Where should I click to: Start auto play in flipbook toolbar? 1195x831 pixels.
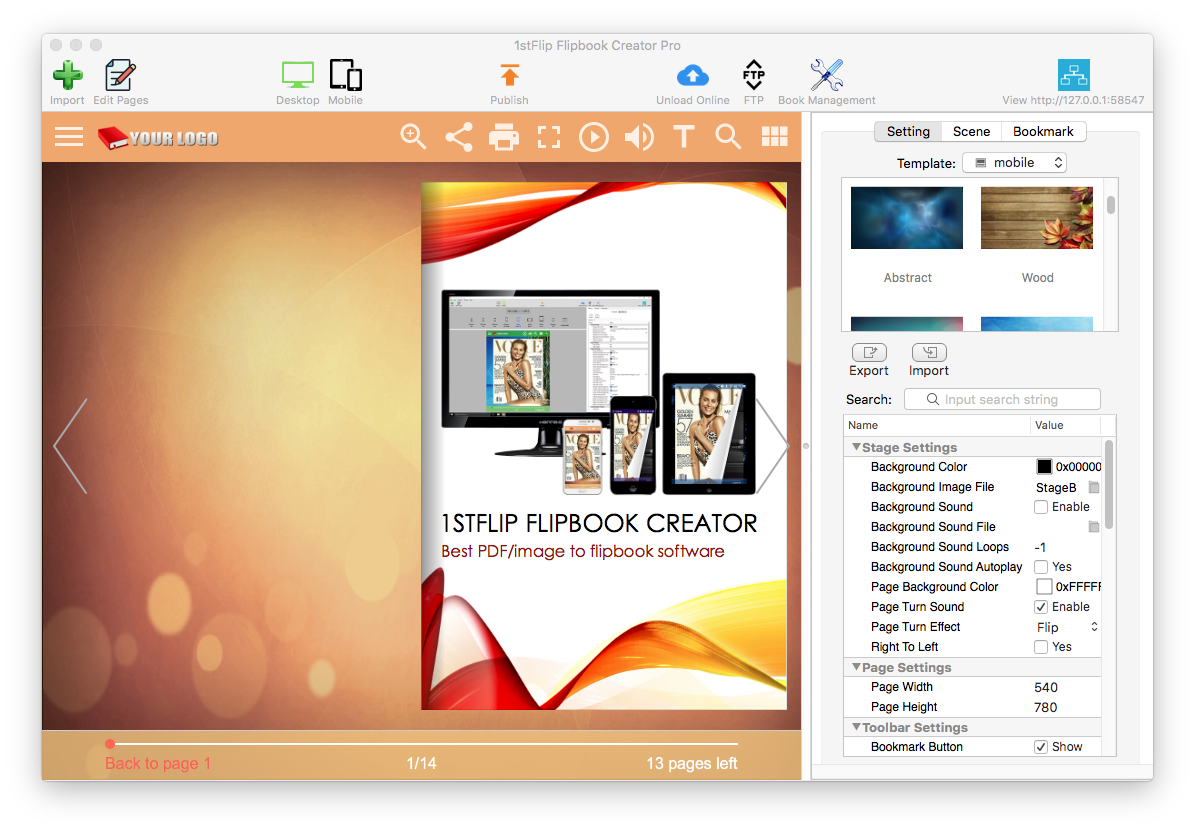click(594, 137)
